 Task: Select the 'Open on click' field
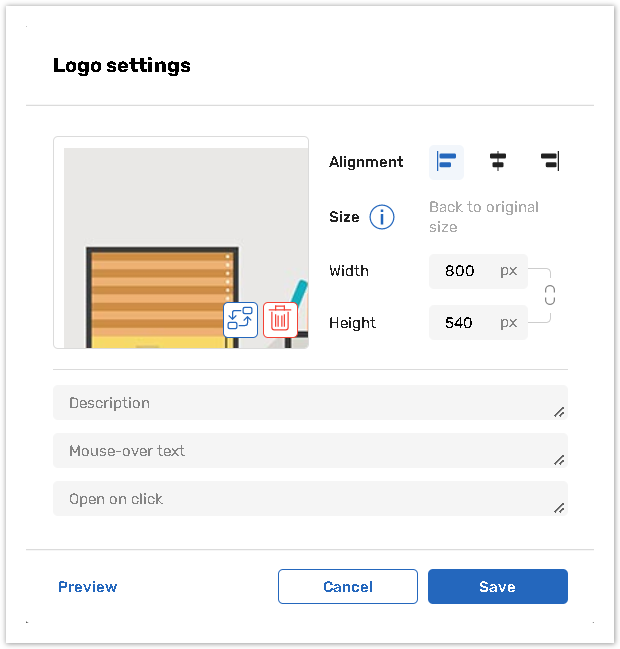300,499
